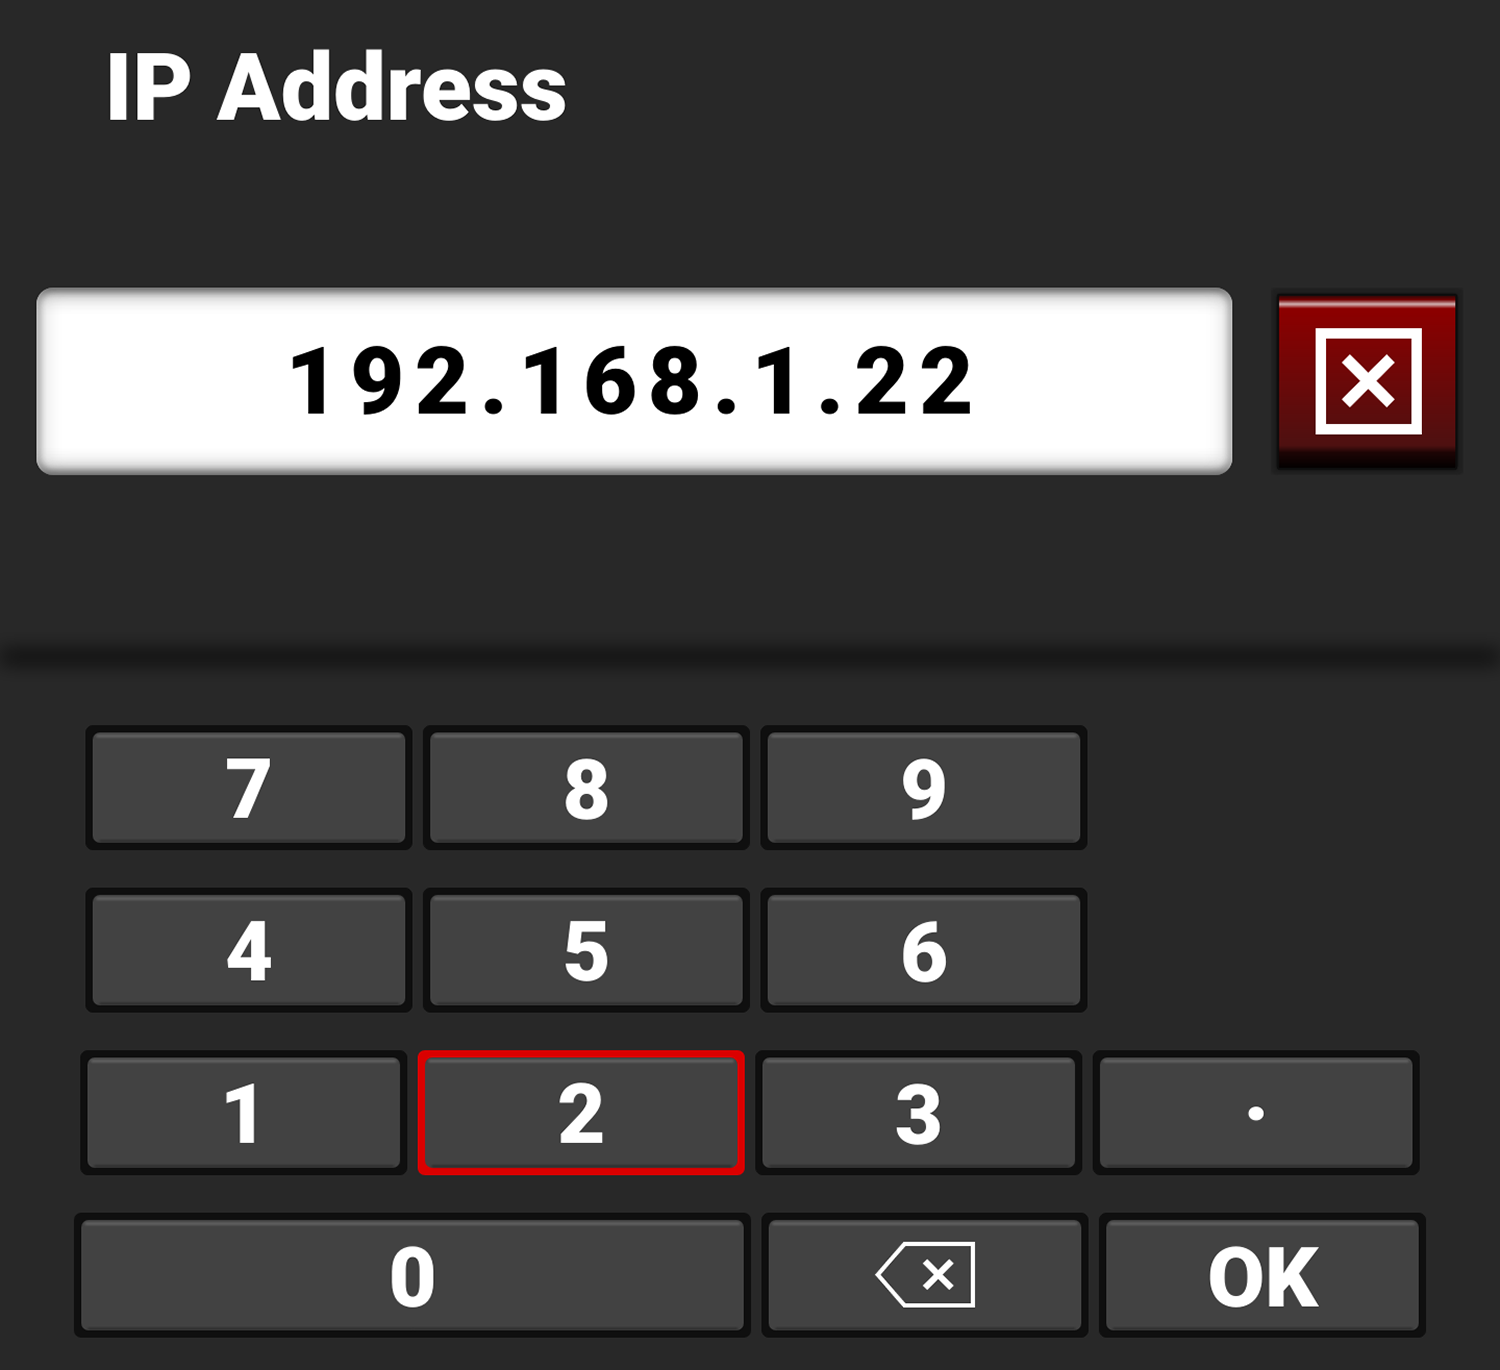Tap the number 7 key
Image resolution: width=1500 pixels, height=1370 pixels.
pos(248,788)
